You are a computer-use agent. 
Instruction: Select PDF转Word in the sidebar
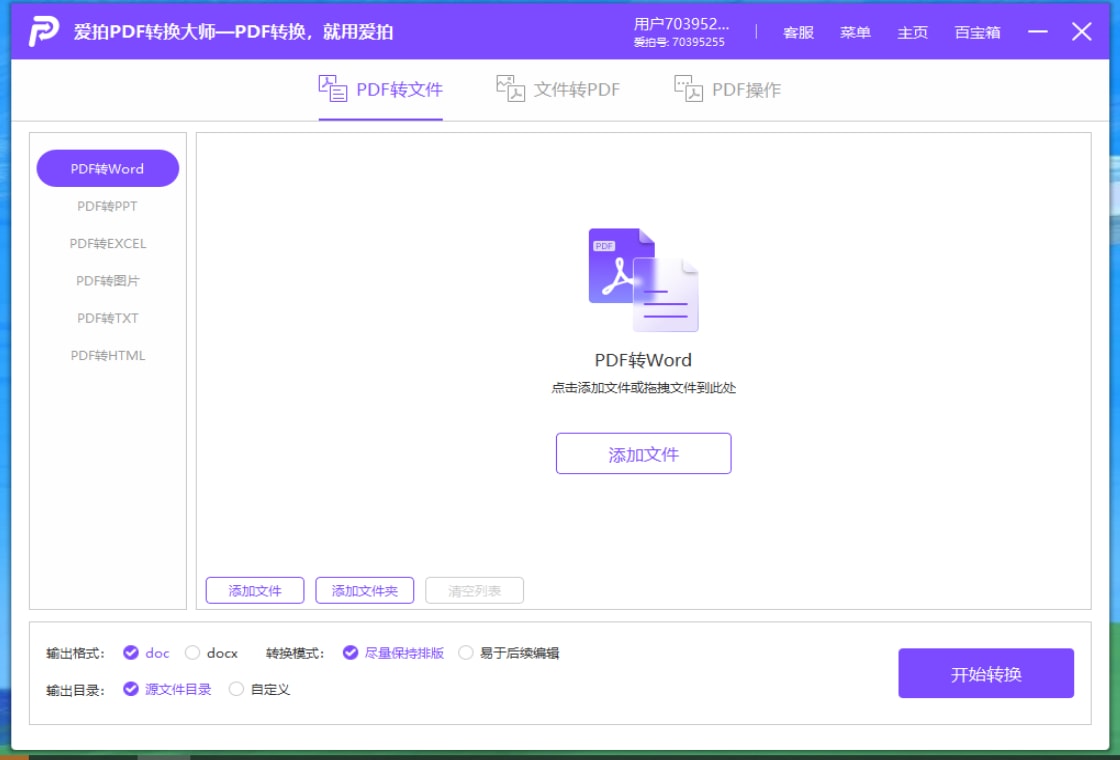point(108,169)
